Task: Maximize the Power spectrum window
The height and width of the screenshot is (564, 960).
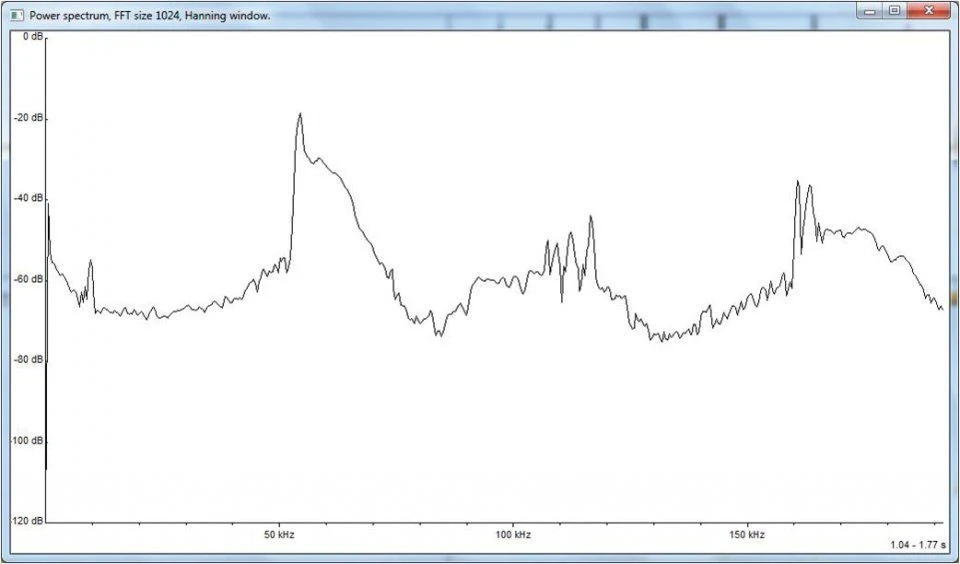Action: click(x=894, y=11)
